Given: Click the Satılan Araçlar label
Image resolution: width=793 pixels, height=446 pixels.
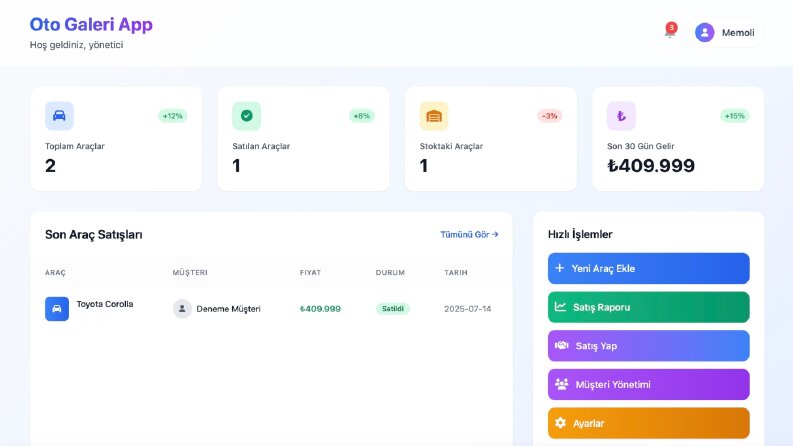Looking at the screenshot, I should coord(261,146).
